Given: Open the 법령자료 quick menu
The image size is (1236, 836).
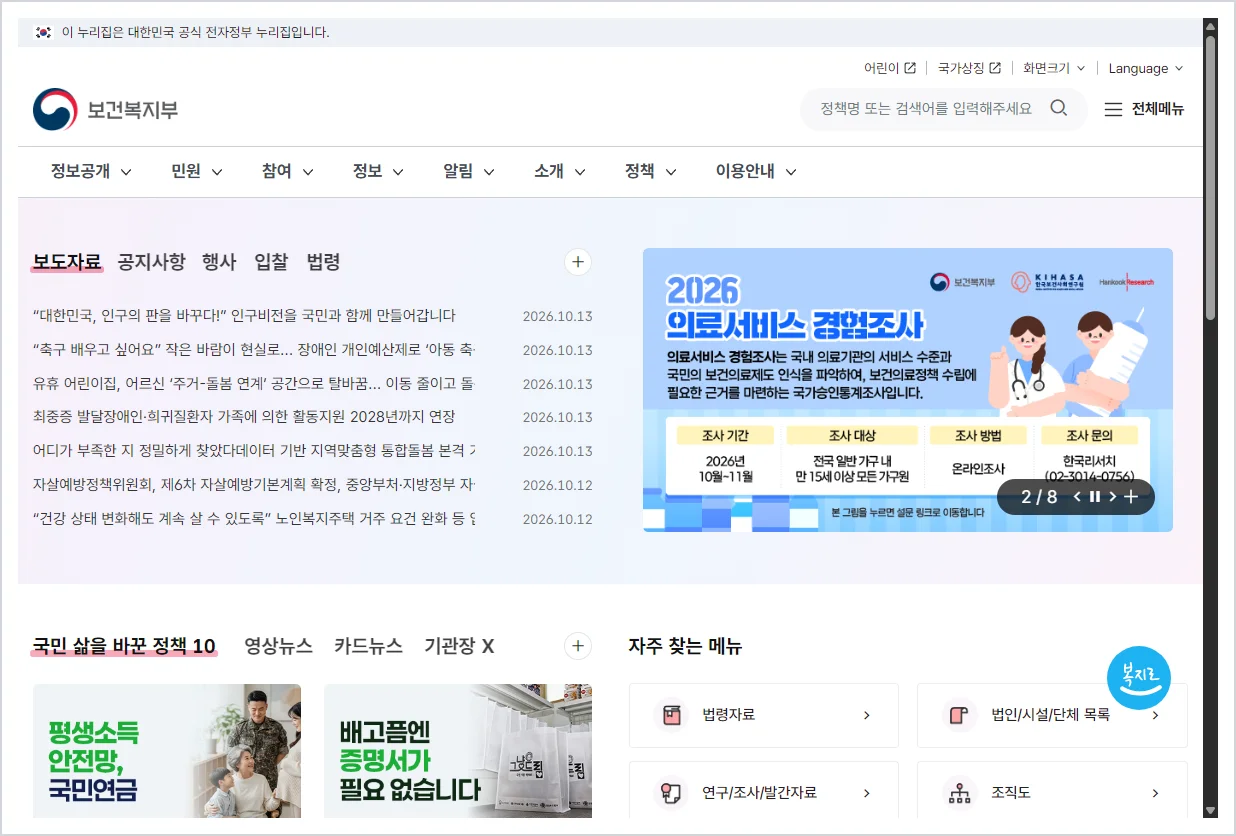Looking at the screenshot, I should point(764,715).
